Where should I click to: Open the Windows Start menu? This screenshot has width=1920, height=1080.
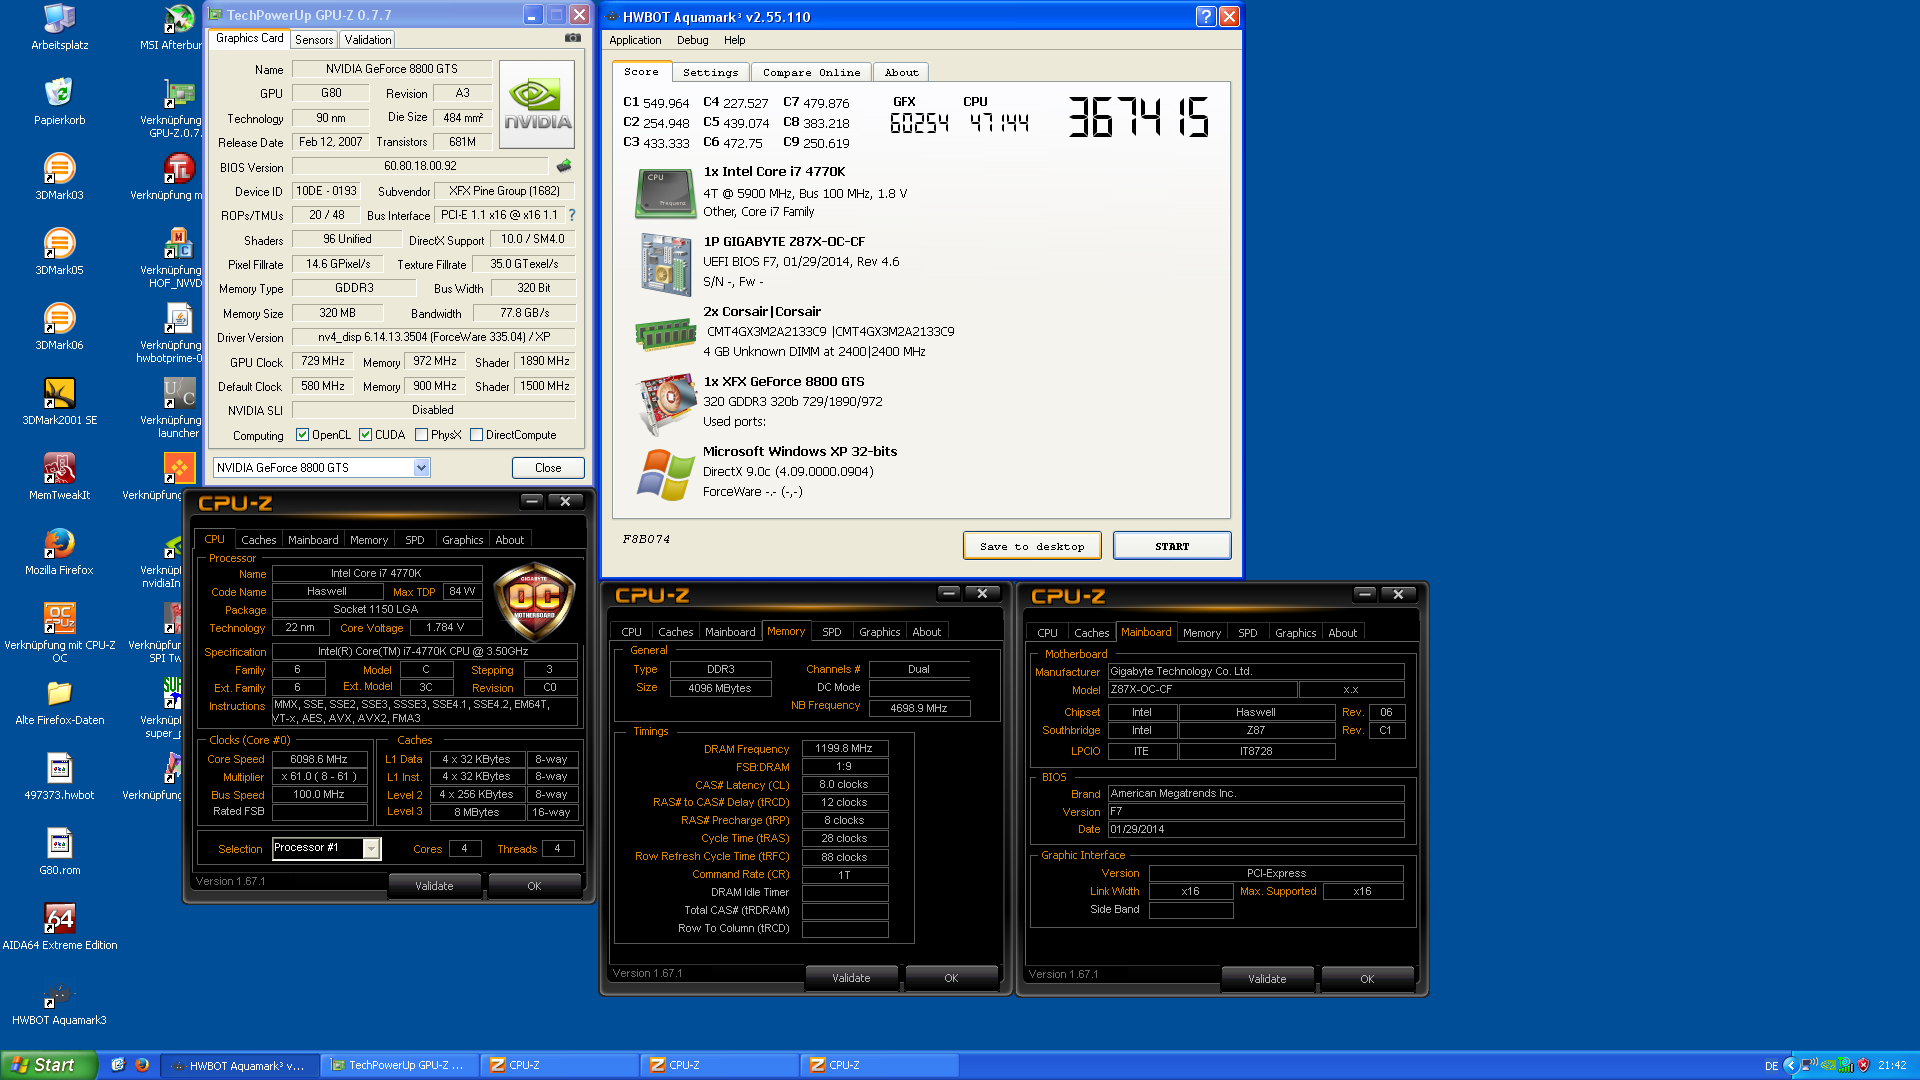point(49,1065)
